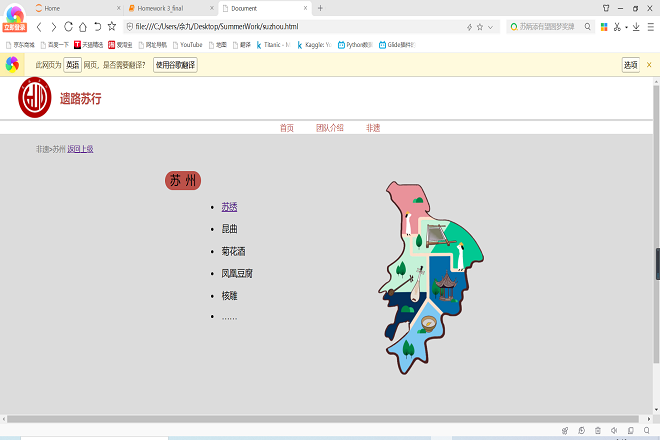
Task: Click the browser back arrow
Action: 39,26
